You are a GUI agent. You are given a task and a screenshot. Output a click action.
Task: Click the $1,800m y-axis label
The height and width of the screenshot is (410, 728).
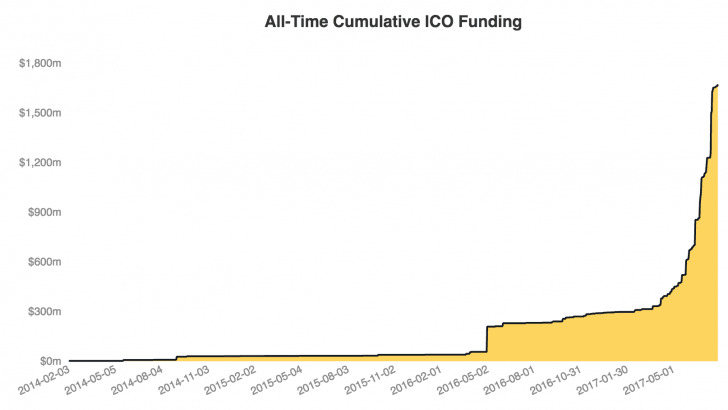pyautogui.click(x=40, y=64)
